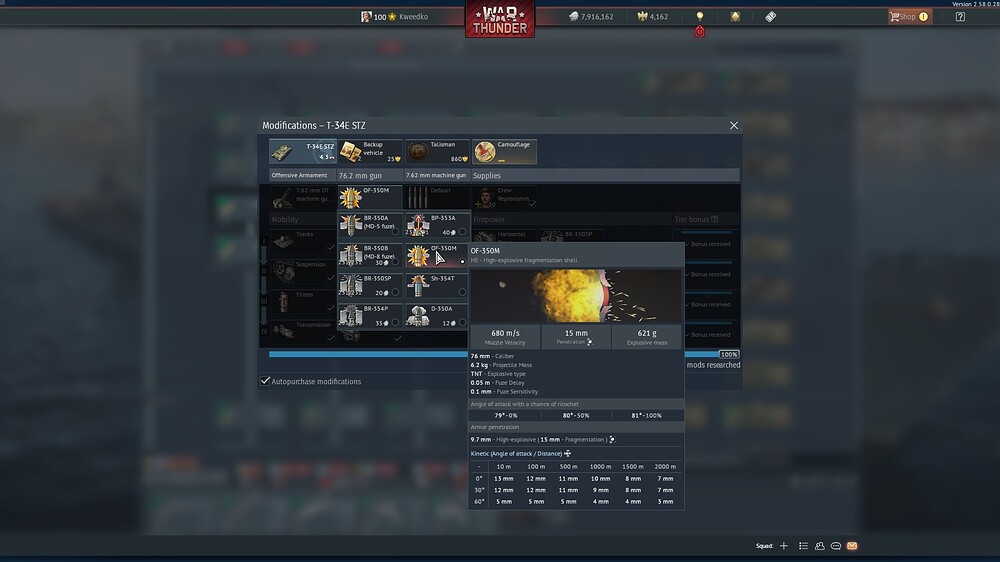Click the OF-350M explosion preview image
The image size is (1000, 562).
tap(576, 295)
